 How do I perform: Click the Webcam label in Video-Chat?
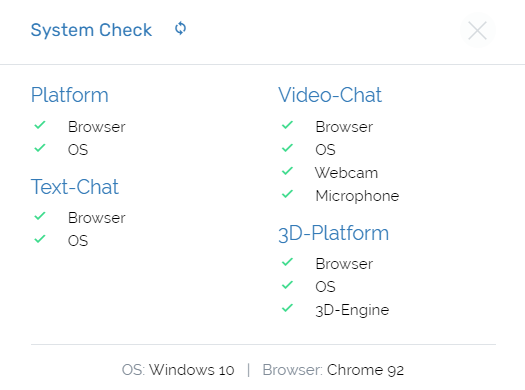click(347, 173)
